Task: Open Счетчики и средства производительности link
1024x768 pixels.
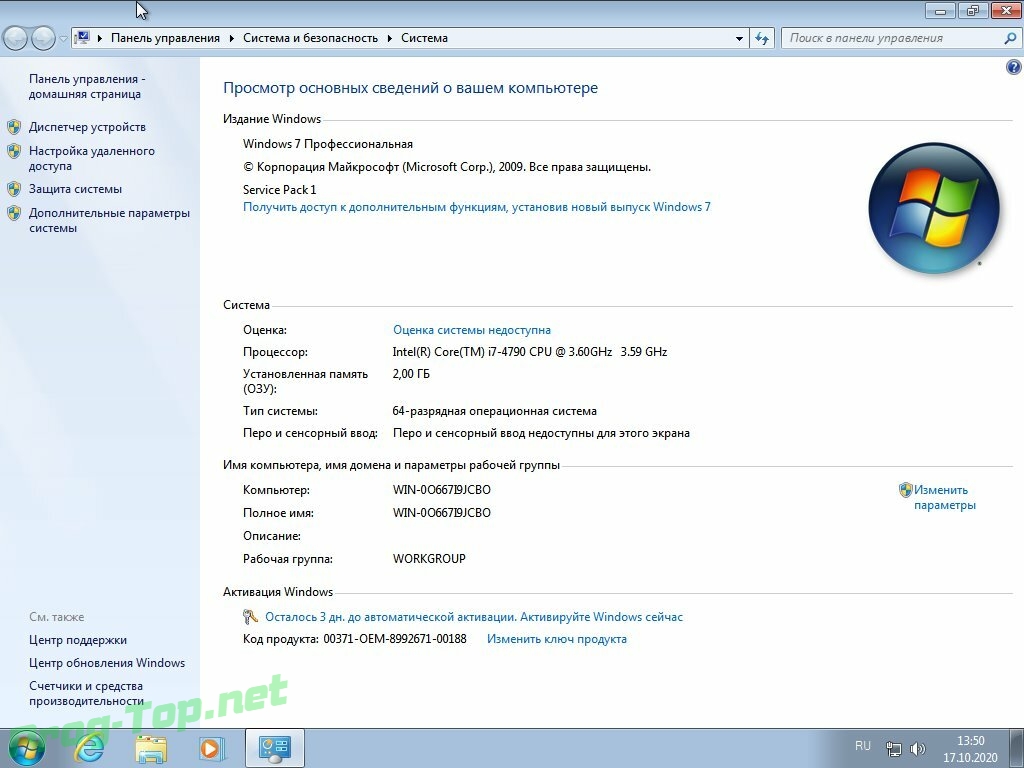Action: click(86, 694)
